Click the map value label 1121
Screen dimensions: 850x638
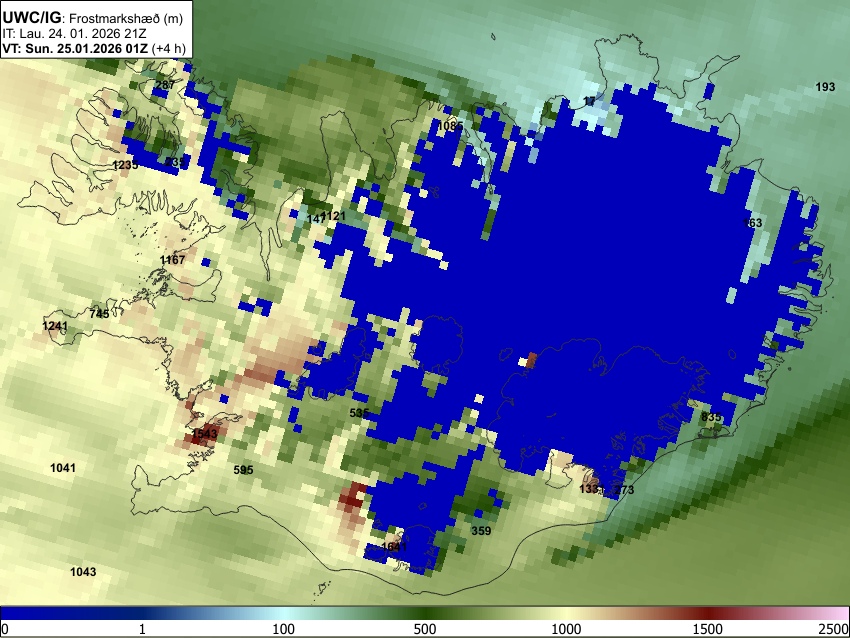coord(333,216)
